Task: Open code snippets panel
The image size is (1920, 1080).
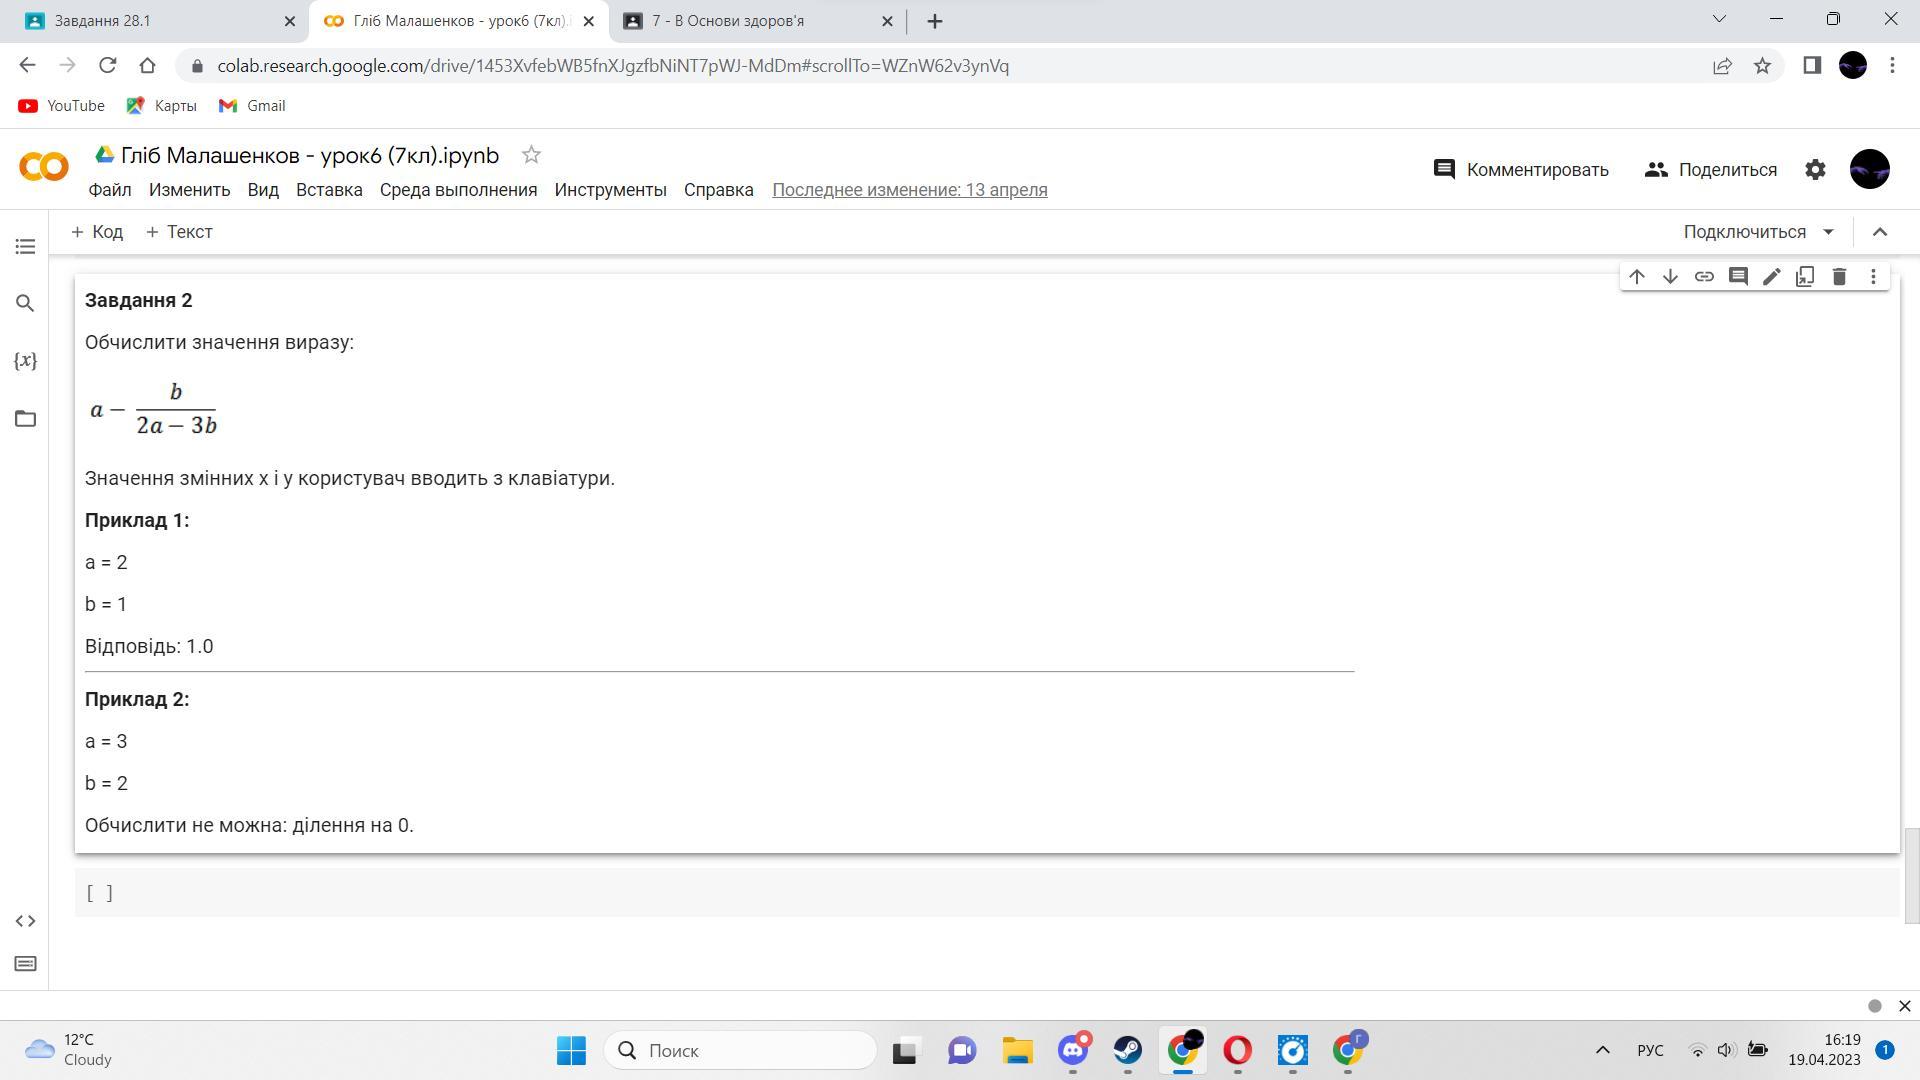Action: coord(25,921)
